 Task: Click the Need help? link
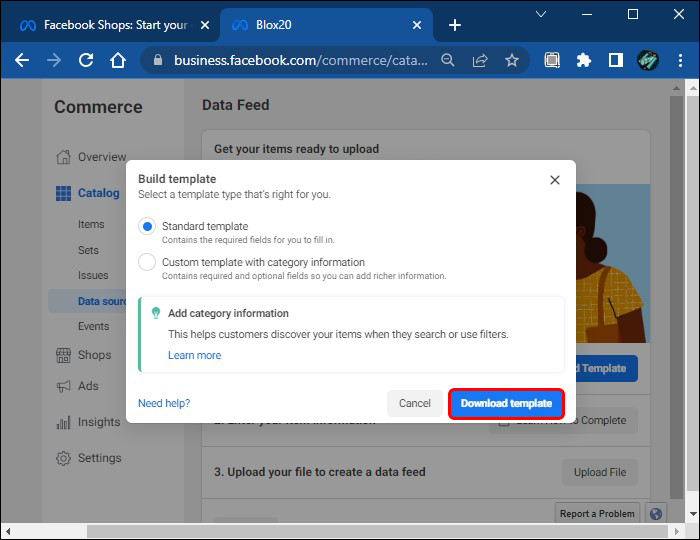[164, 403]
